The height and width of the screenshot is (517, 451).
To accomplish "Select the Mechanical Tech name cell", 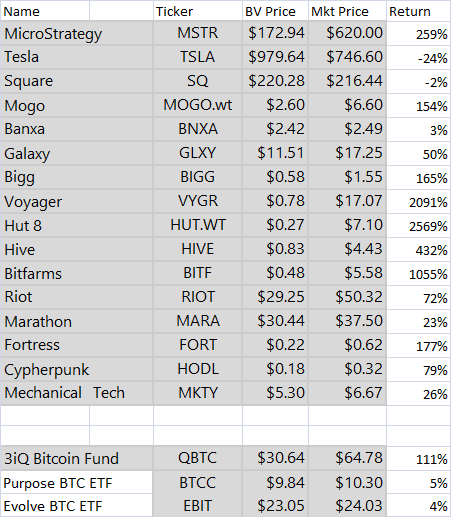I will point(77,393).
